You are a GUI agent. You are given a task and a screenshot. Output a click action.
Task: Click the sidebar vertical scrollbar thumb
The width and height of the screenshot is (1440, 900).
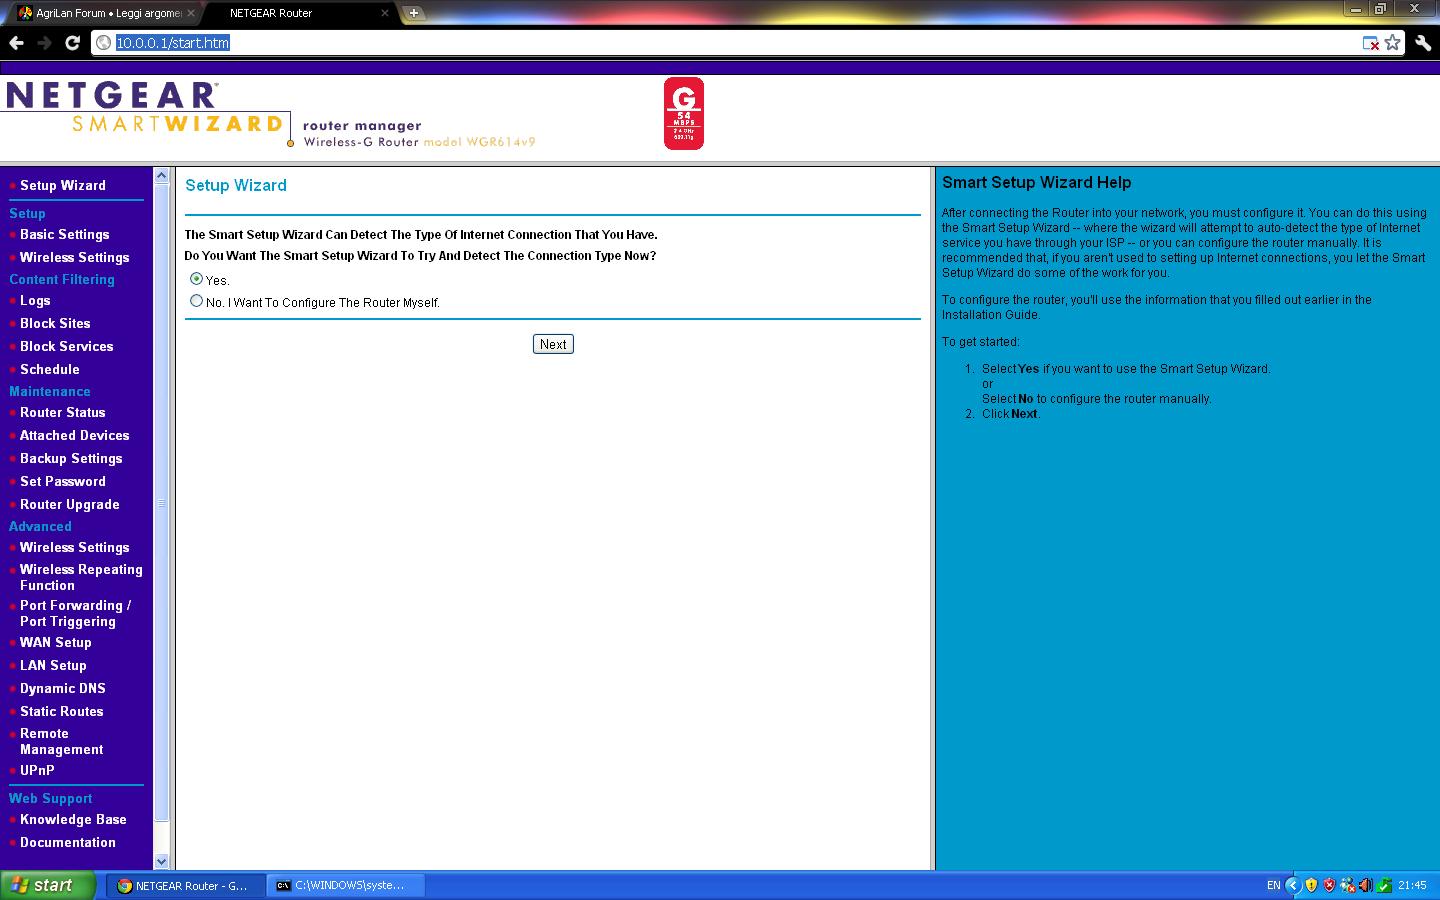pyautogui.click(x=161, y=504)
